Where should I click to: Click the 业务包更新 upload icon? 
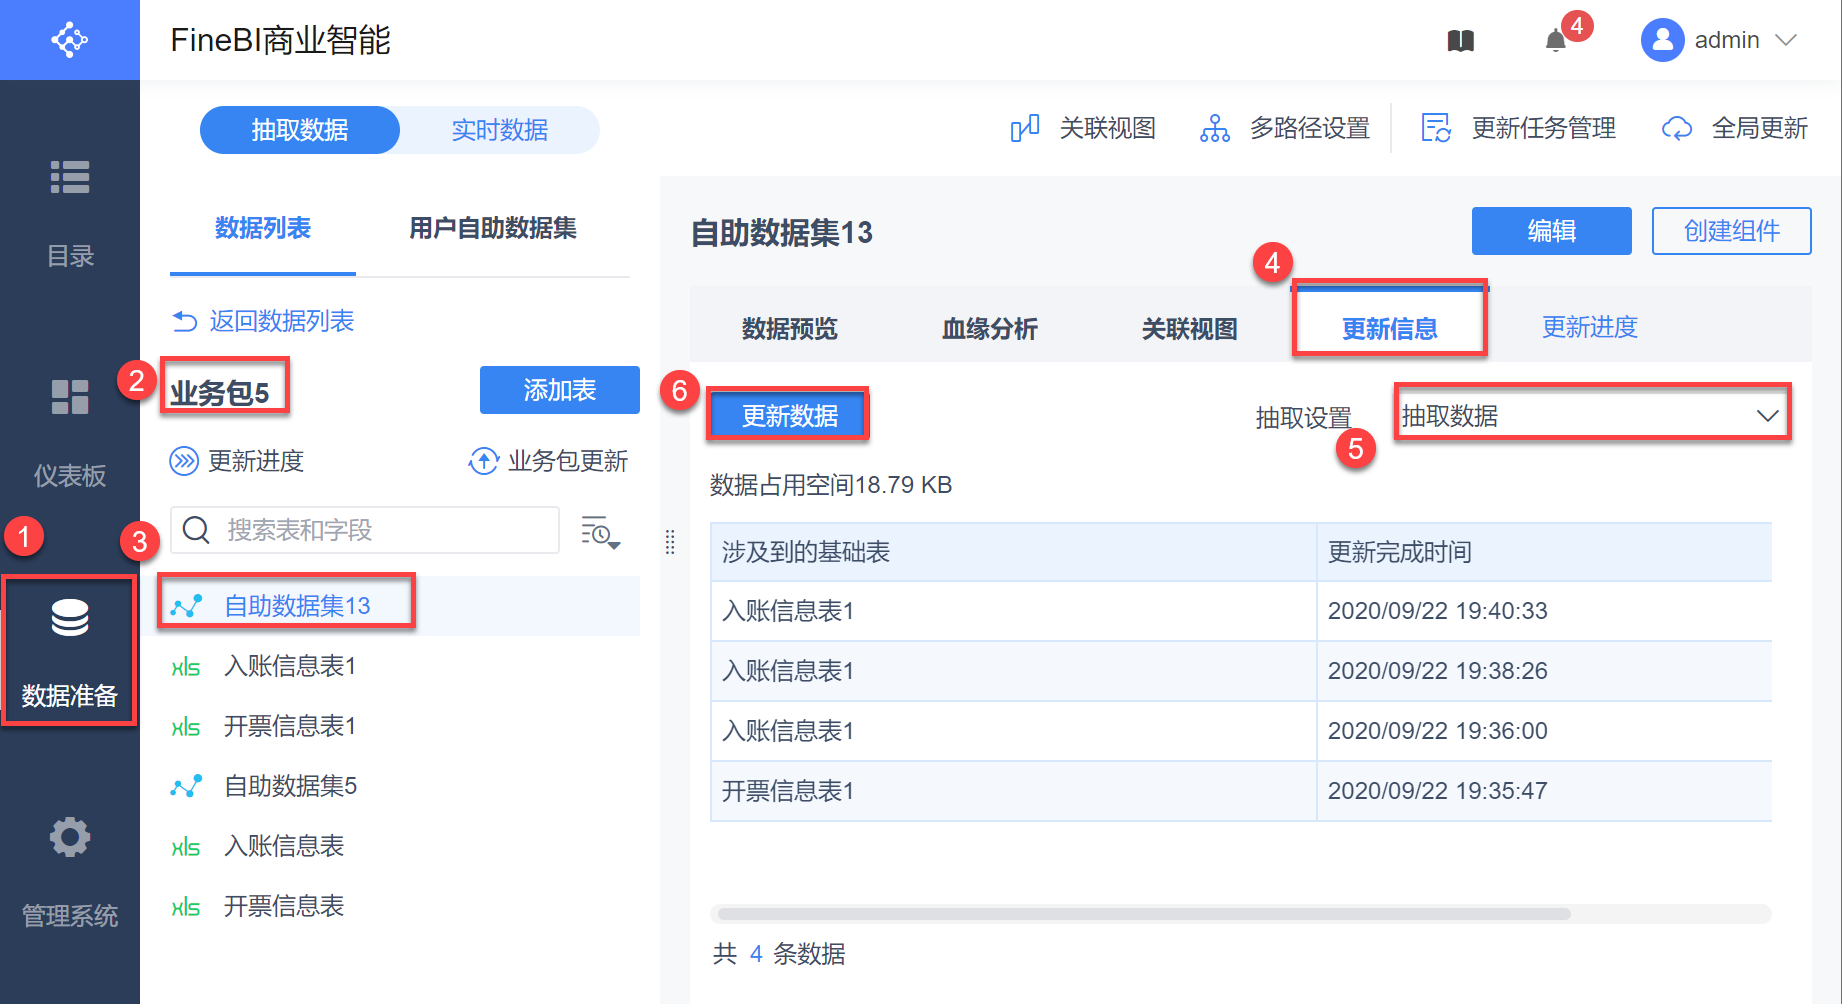click(484, 461)
